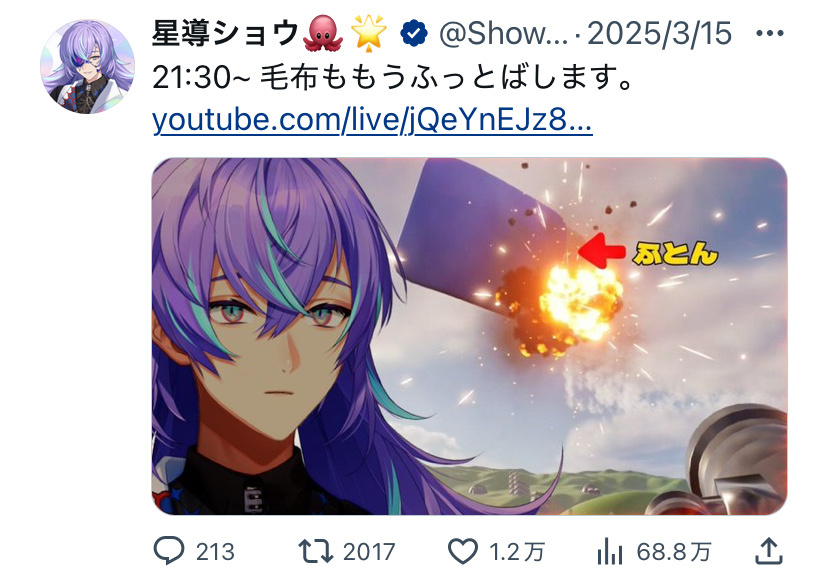This screenshot has height=588, width=828.
Task: Click the octopus emoji beside the name
Action: pyautogui.click(x=323, y=33)
